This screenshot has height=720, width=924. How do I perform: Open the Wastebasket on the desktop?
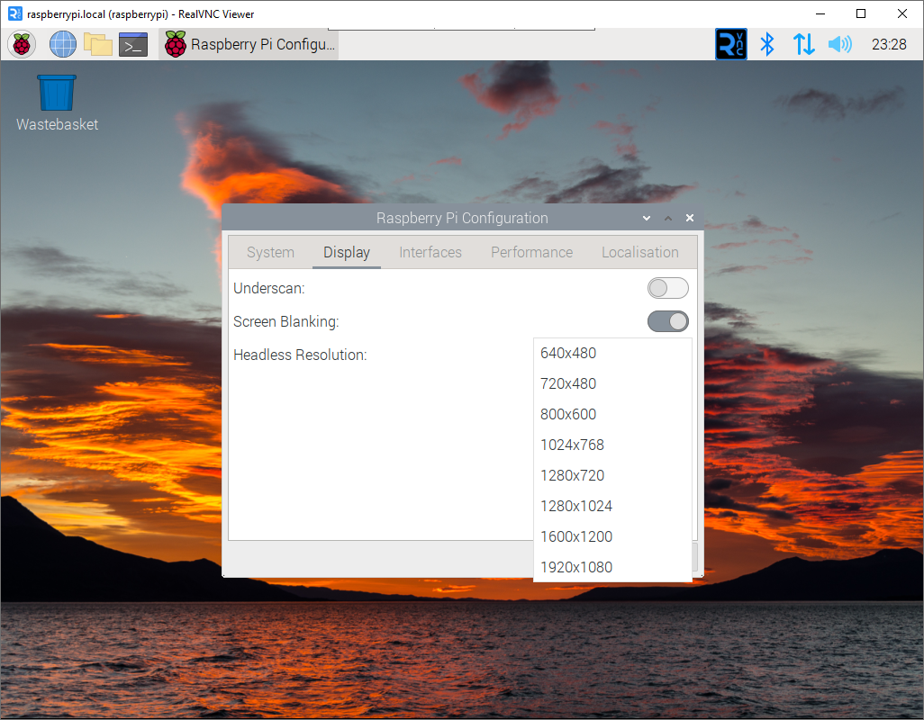(x=56, y=95)
